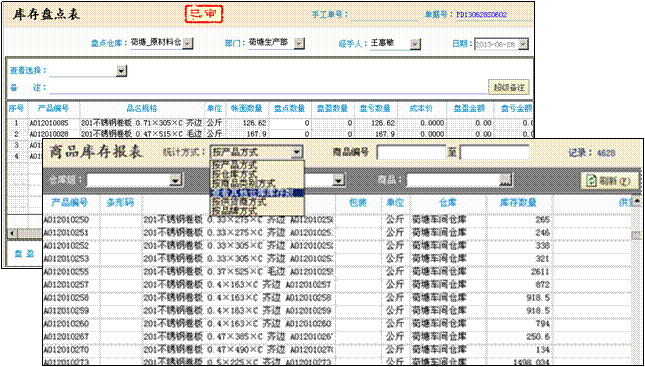This screenshot has height=367, width=645.
Task: Click the 盘盈 label at inventory window bottom
Action: point(24,253)
